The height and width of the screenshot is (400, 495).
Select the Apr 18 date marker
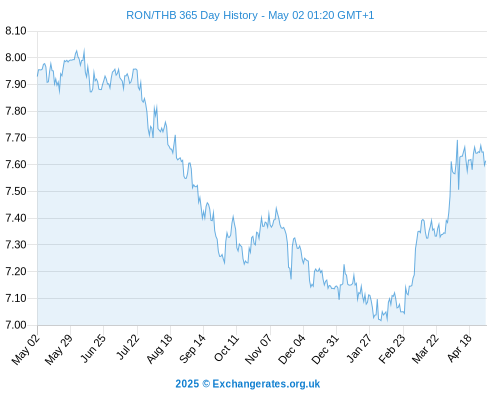pos(459,348)
